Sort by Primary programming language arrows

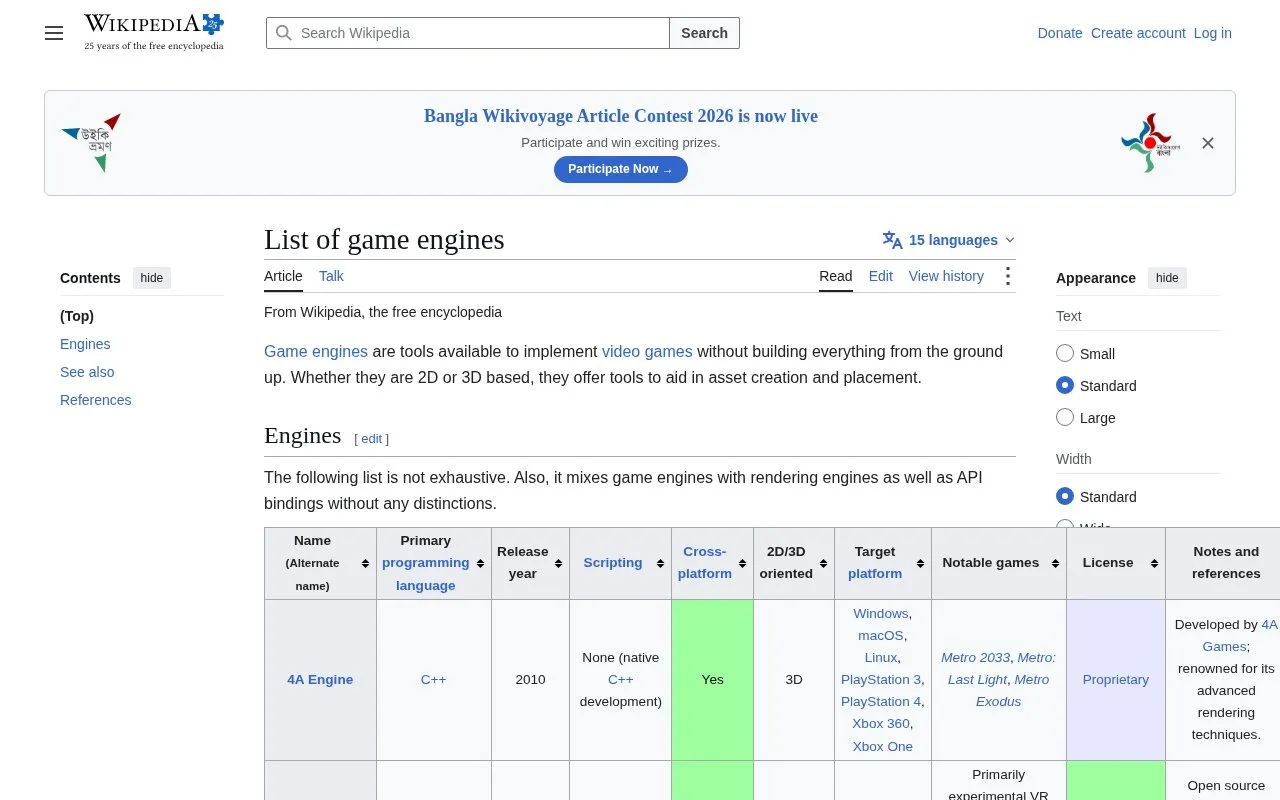click(x=480, y=564)
